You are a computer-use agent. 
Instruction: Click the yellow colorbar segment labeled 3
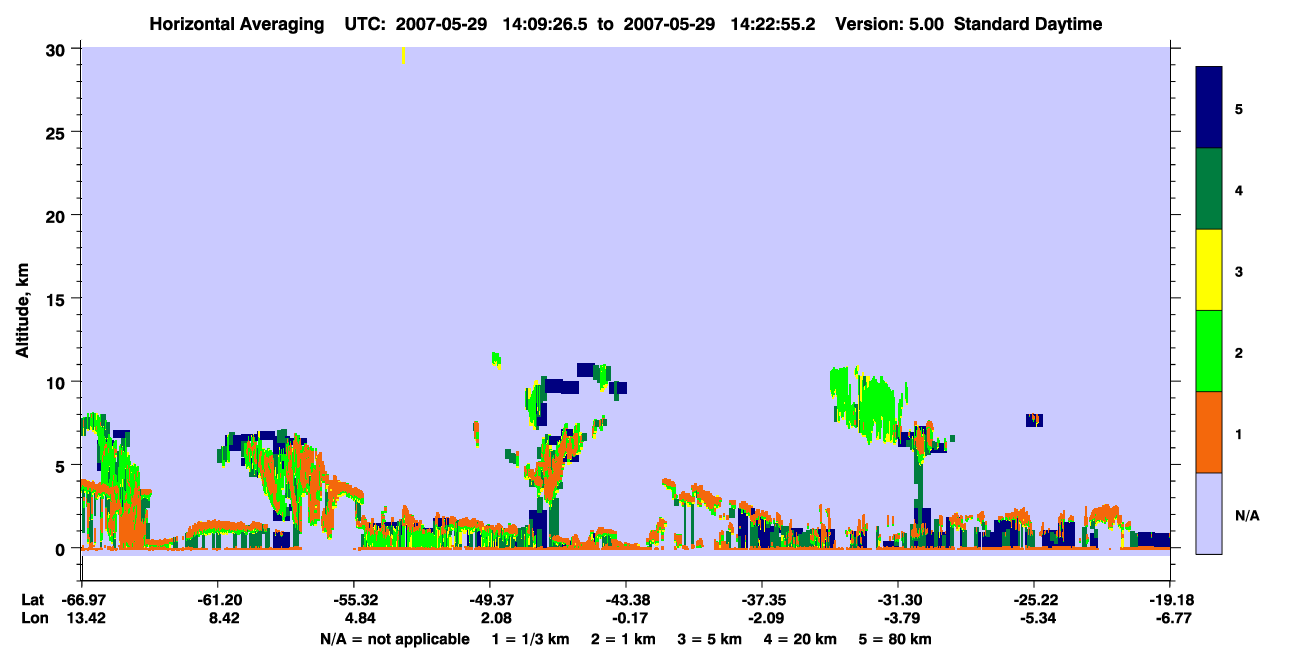tap(1209, 270)
